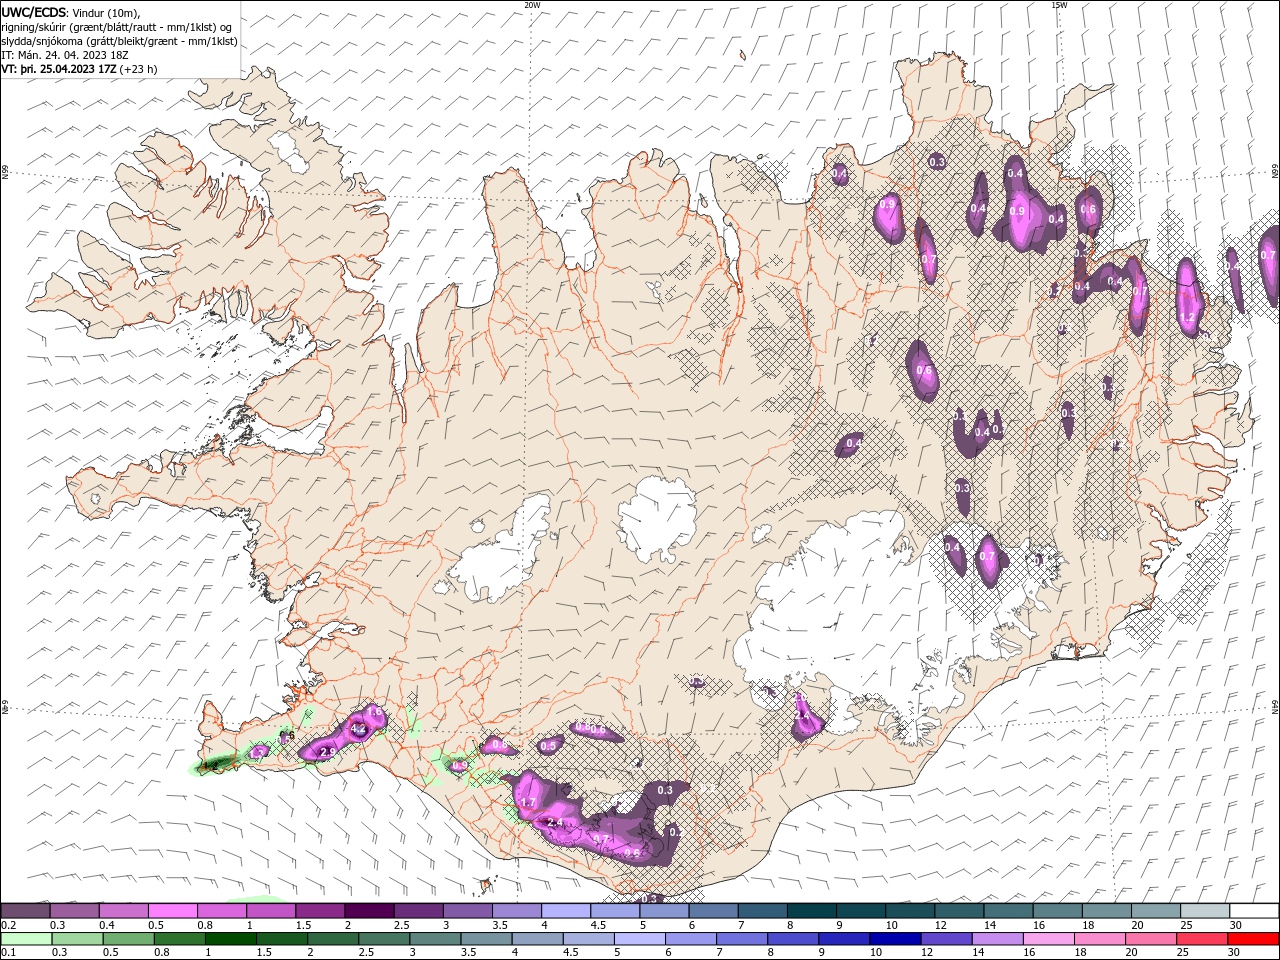Click the 0.1 label under the green legend
This screenshot has height=960, width=1280.
click(8, 953)
